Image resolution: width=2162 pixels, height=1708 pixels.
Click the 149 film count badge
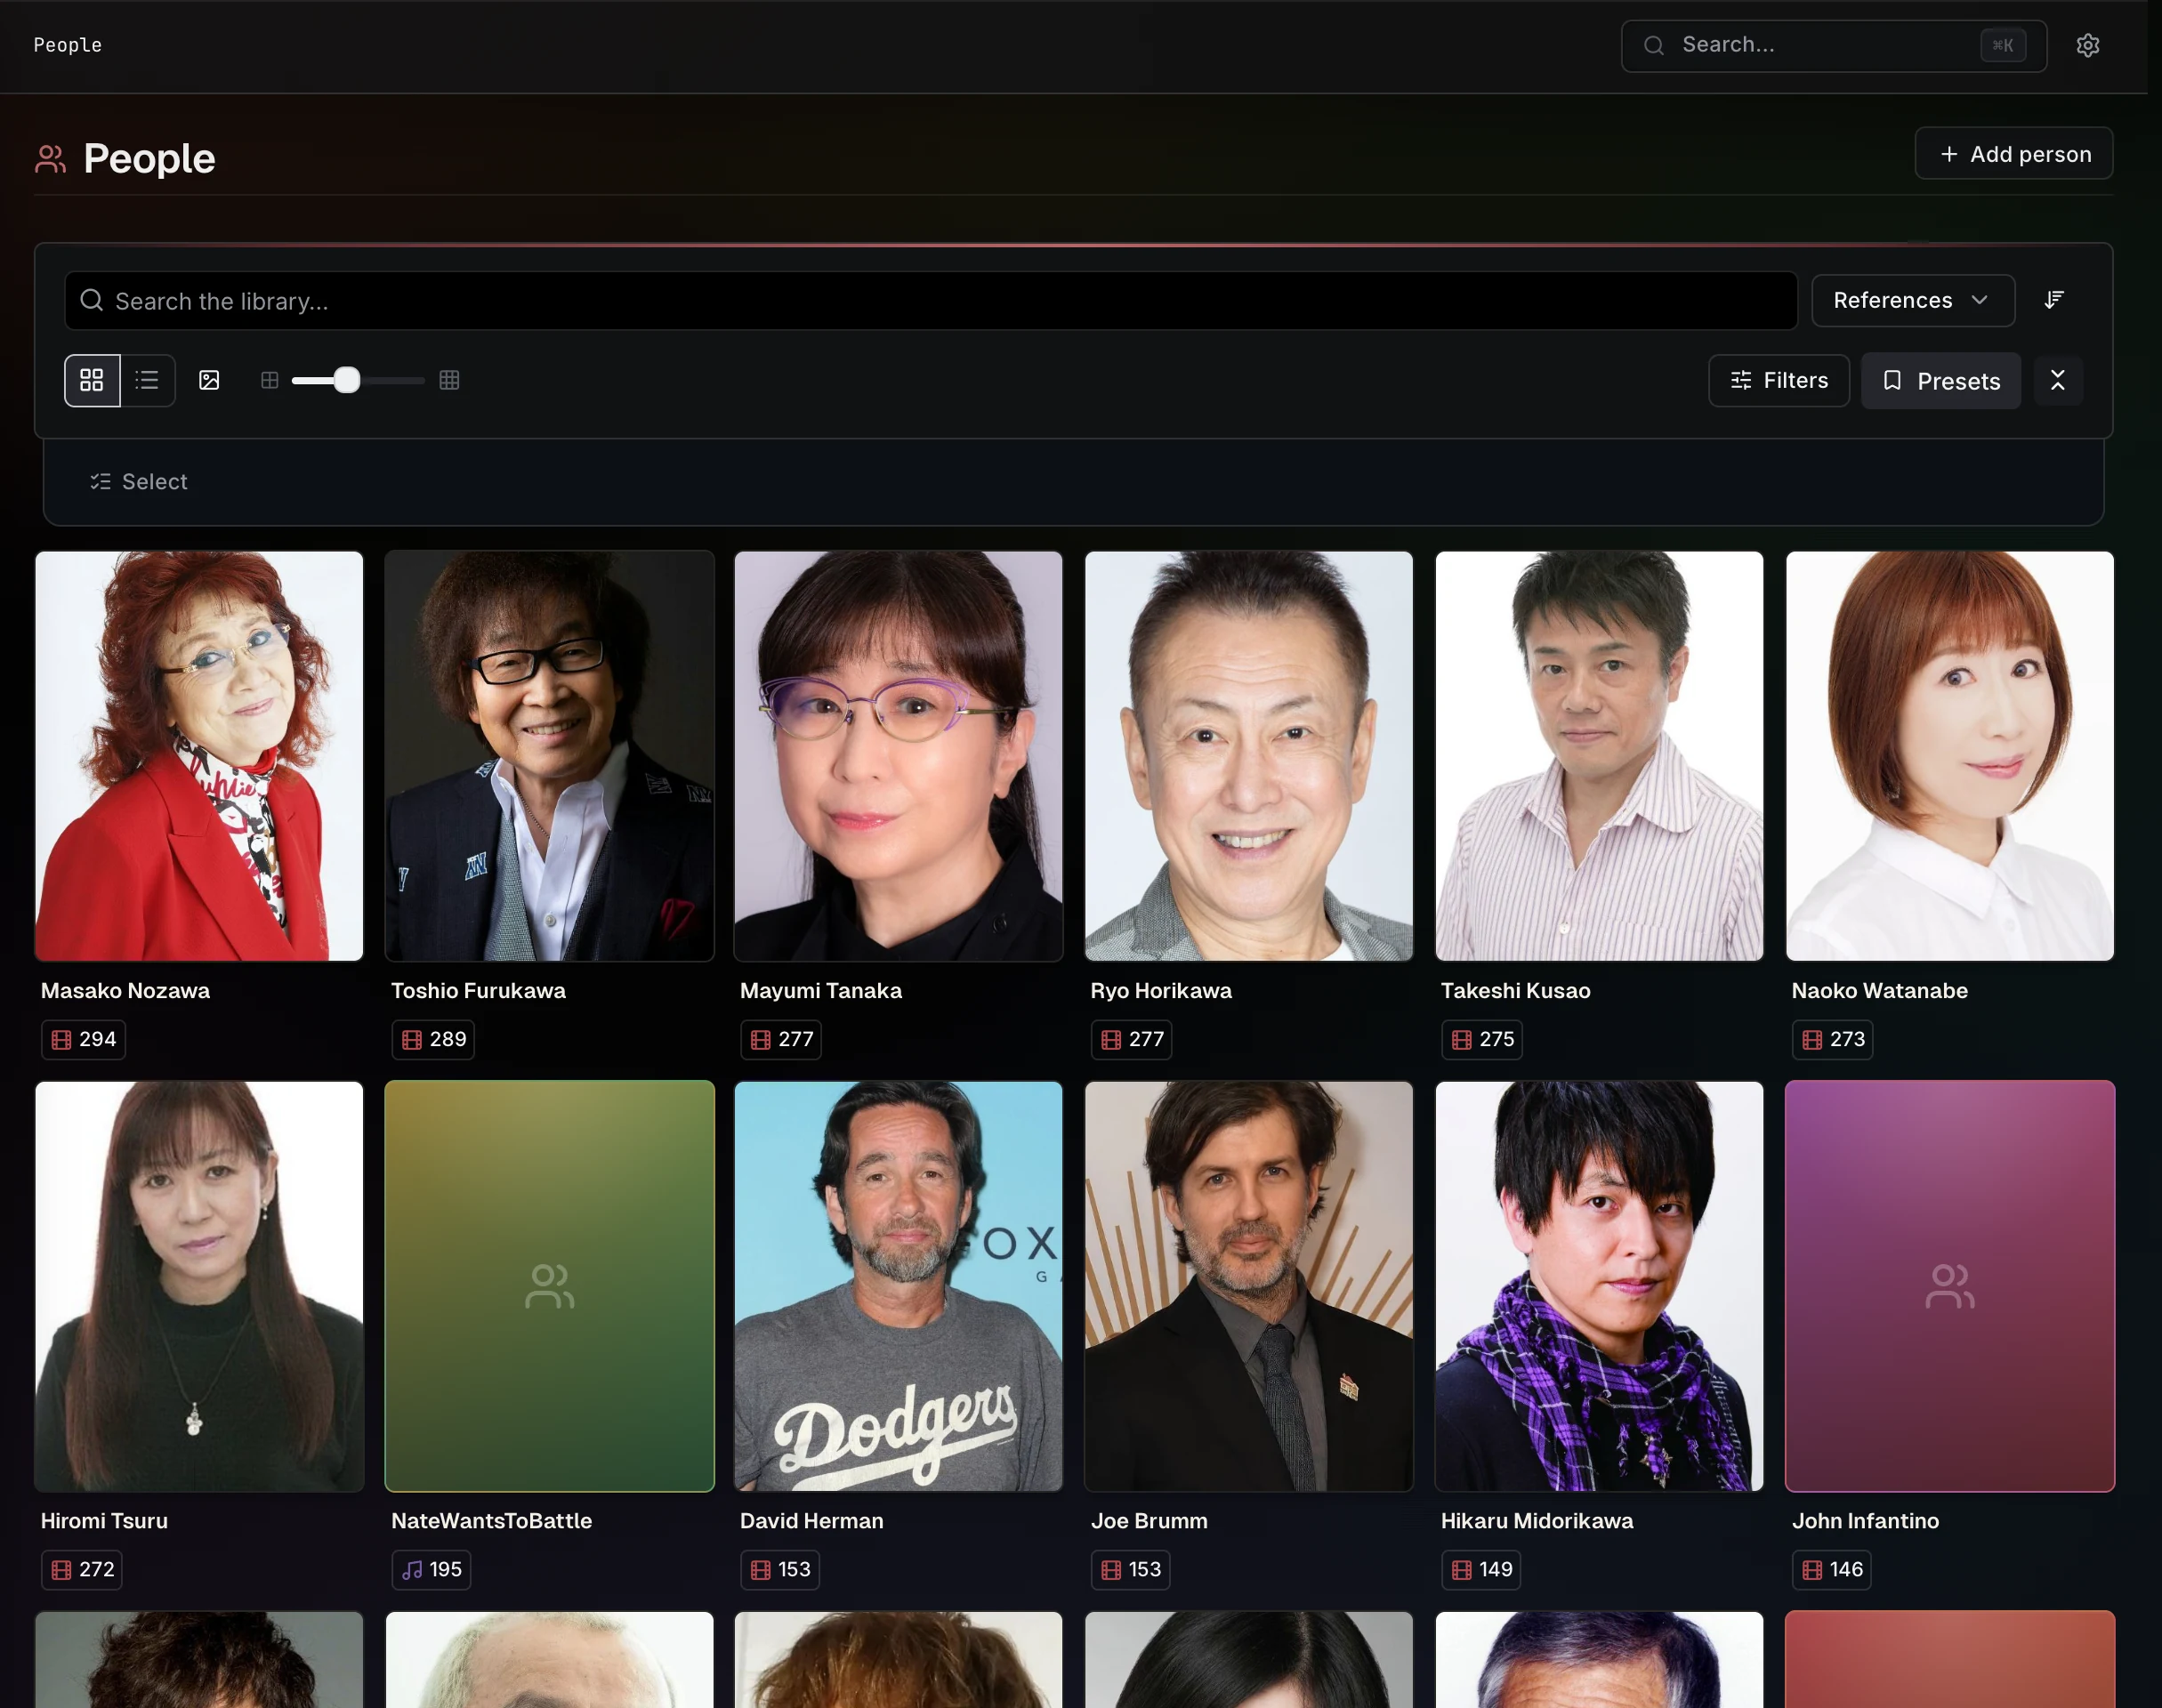click(1481, 1569)
